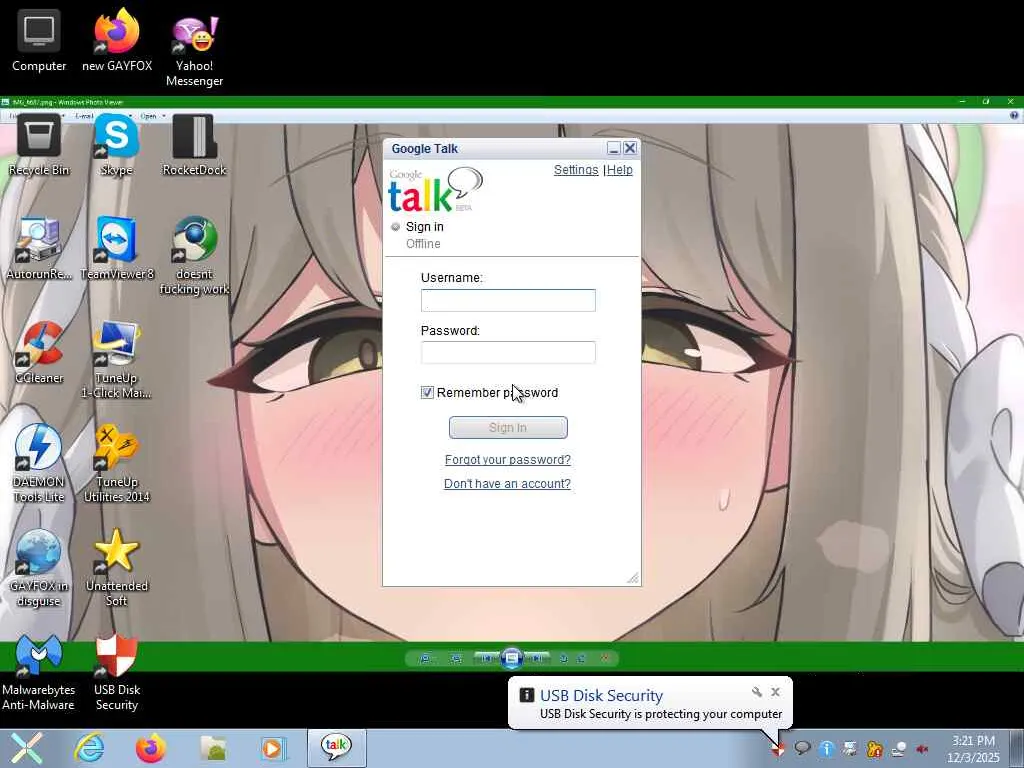Image resolution: width=1024 pixels, height=768 pixels.
Task: Click the Forgot your password? link
Action: coord(507,460)
